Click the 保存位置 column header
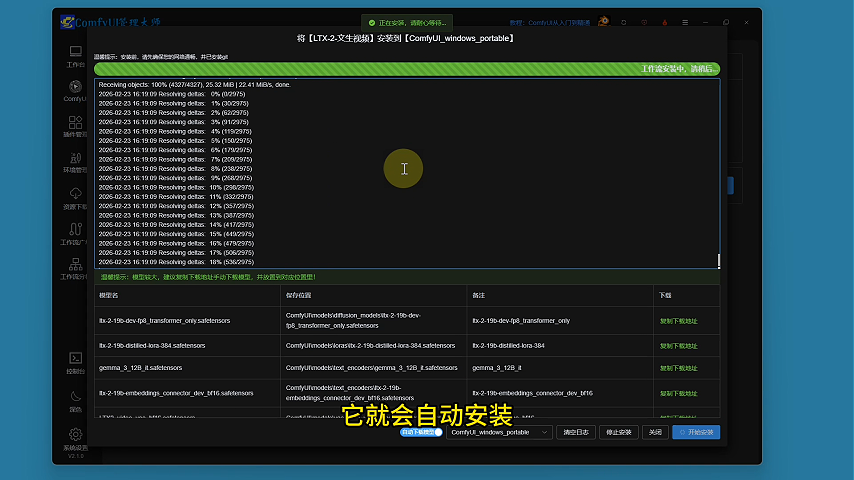The width and height of the screenshot is (854, 480). [298, 295]
